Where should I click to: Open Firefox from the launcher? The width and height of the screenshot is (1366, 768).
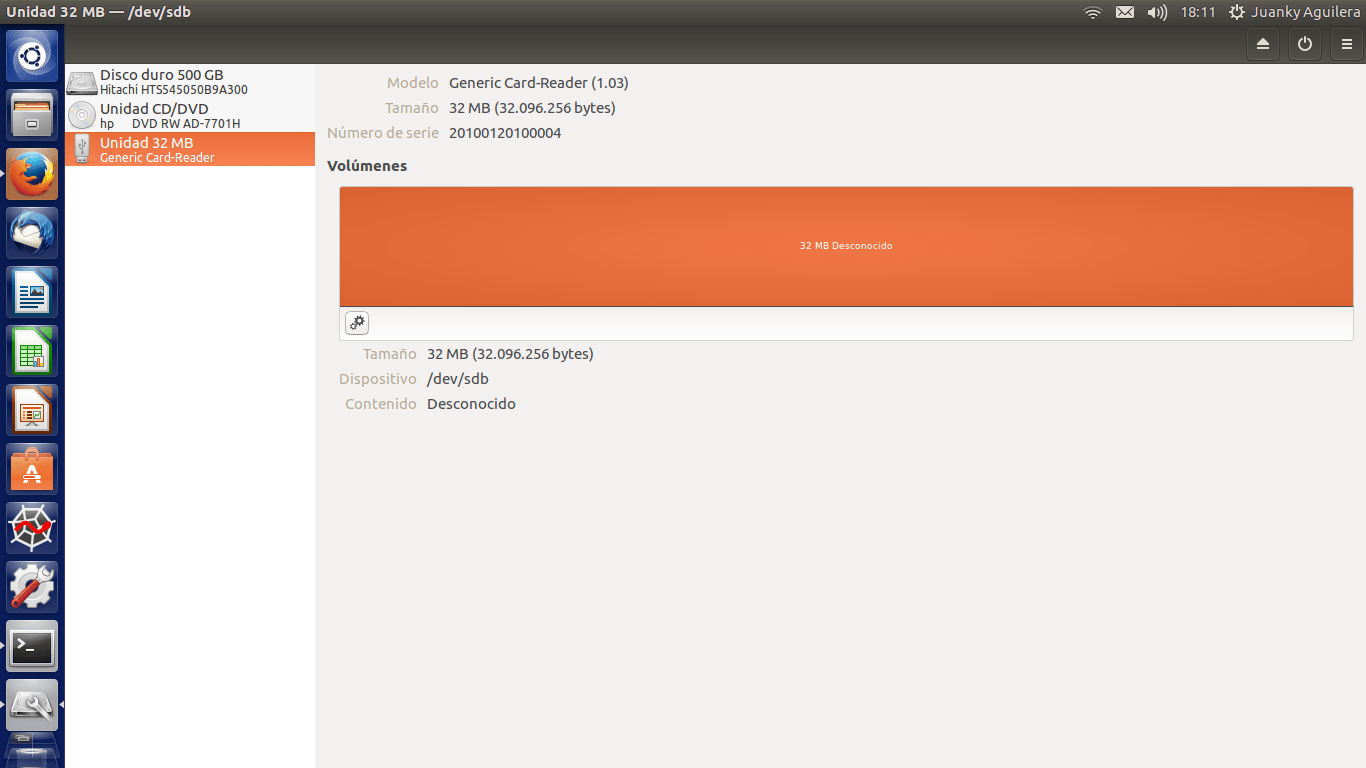coord(32,173)
